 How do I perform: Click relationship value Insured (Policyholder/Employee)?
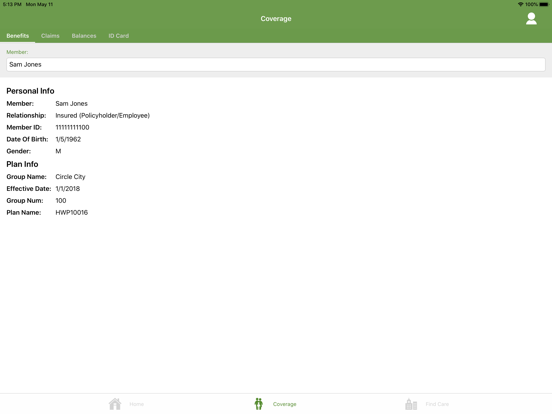(x=102, y=115)
